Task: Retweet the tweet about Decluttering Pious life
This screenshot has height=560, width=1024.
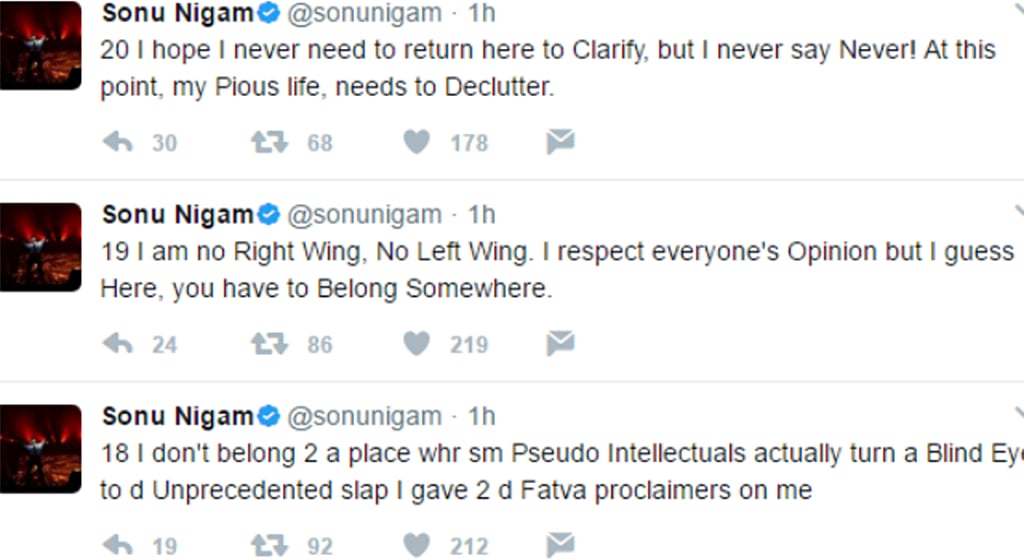Action: (268, 143)
